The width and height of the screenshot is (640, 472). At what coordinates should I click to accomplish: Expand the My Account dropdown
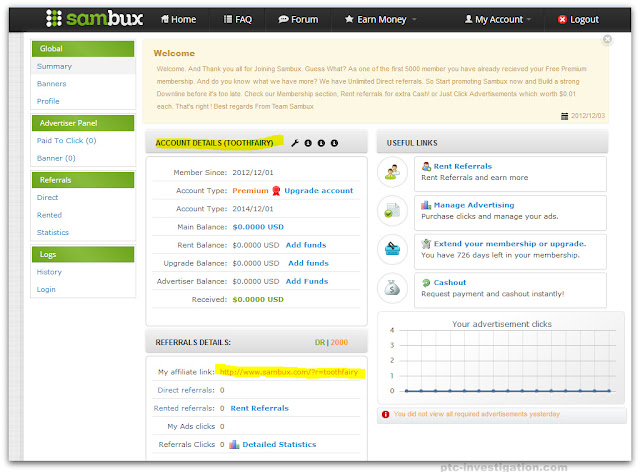click(x=498, y=20)
